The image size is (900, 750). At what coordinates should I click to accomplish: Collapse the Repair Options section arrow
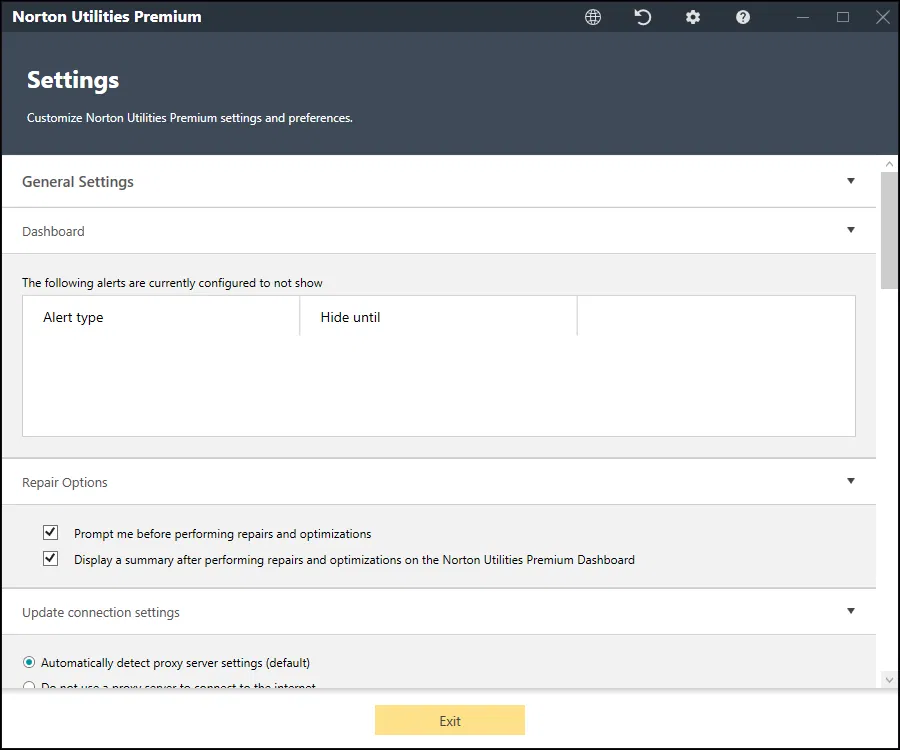(x=851, y=481)
